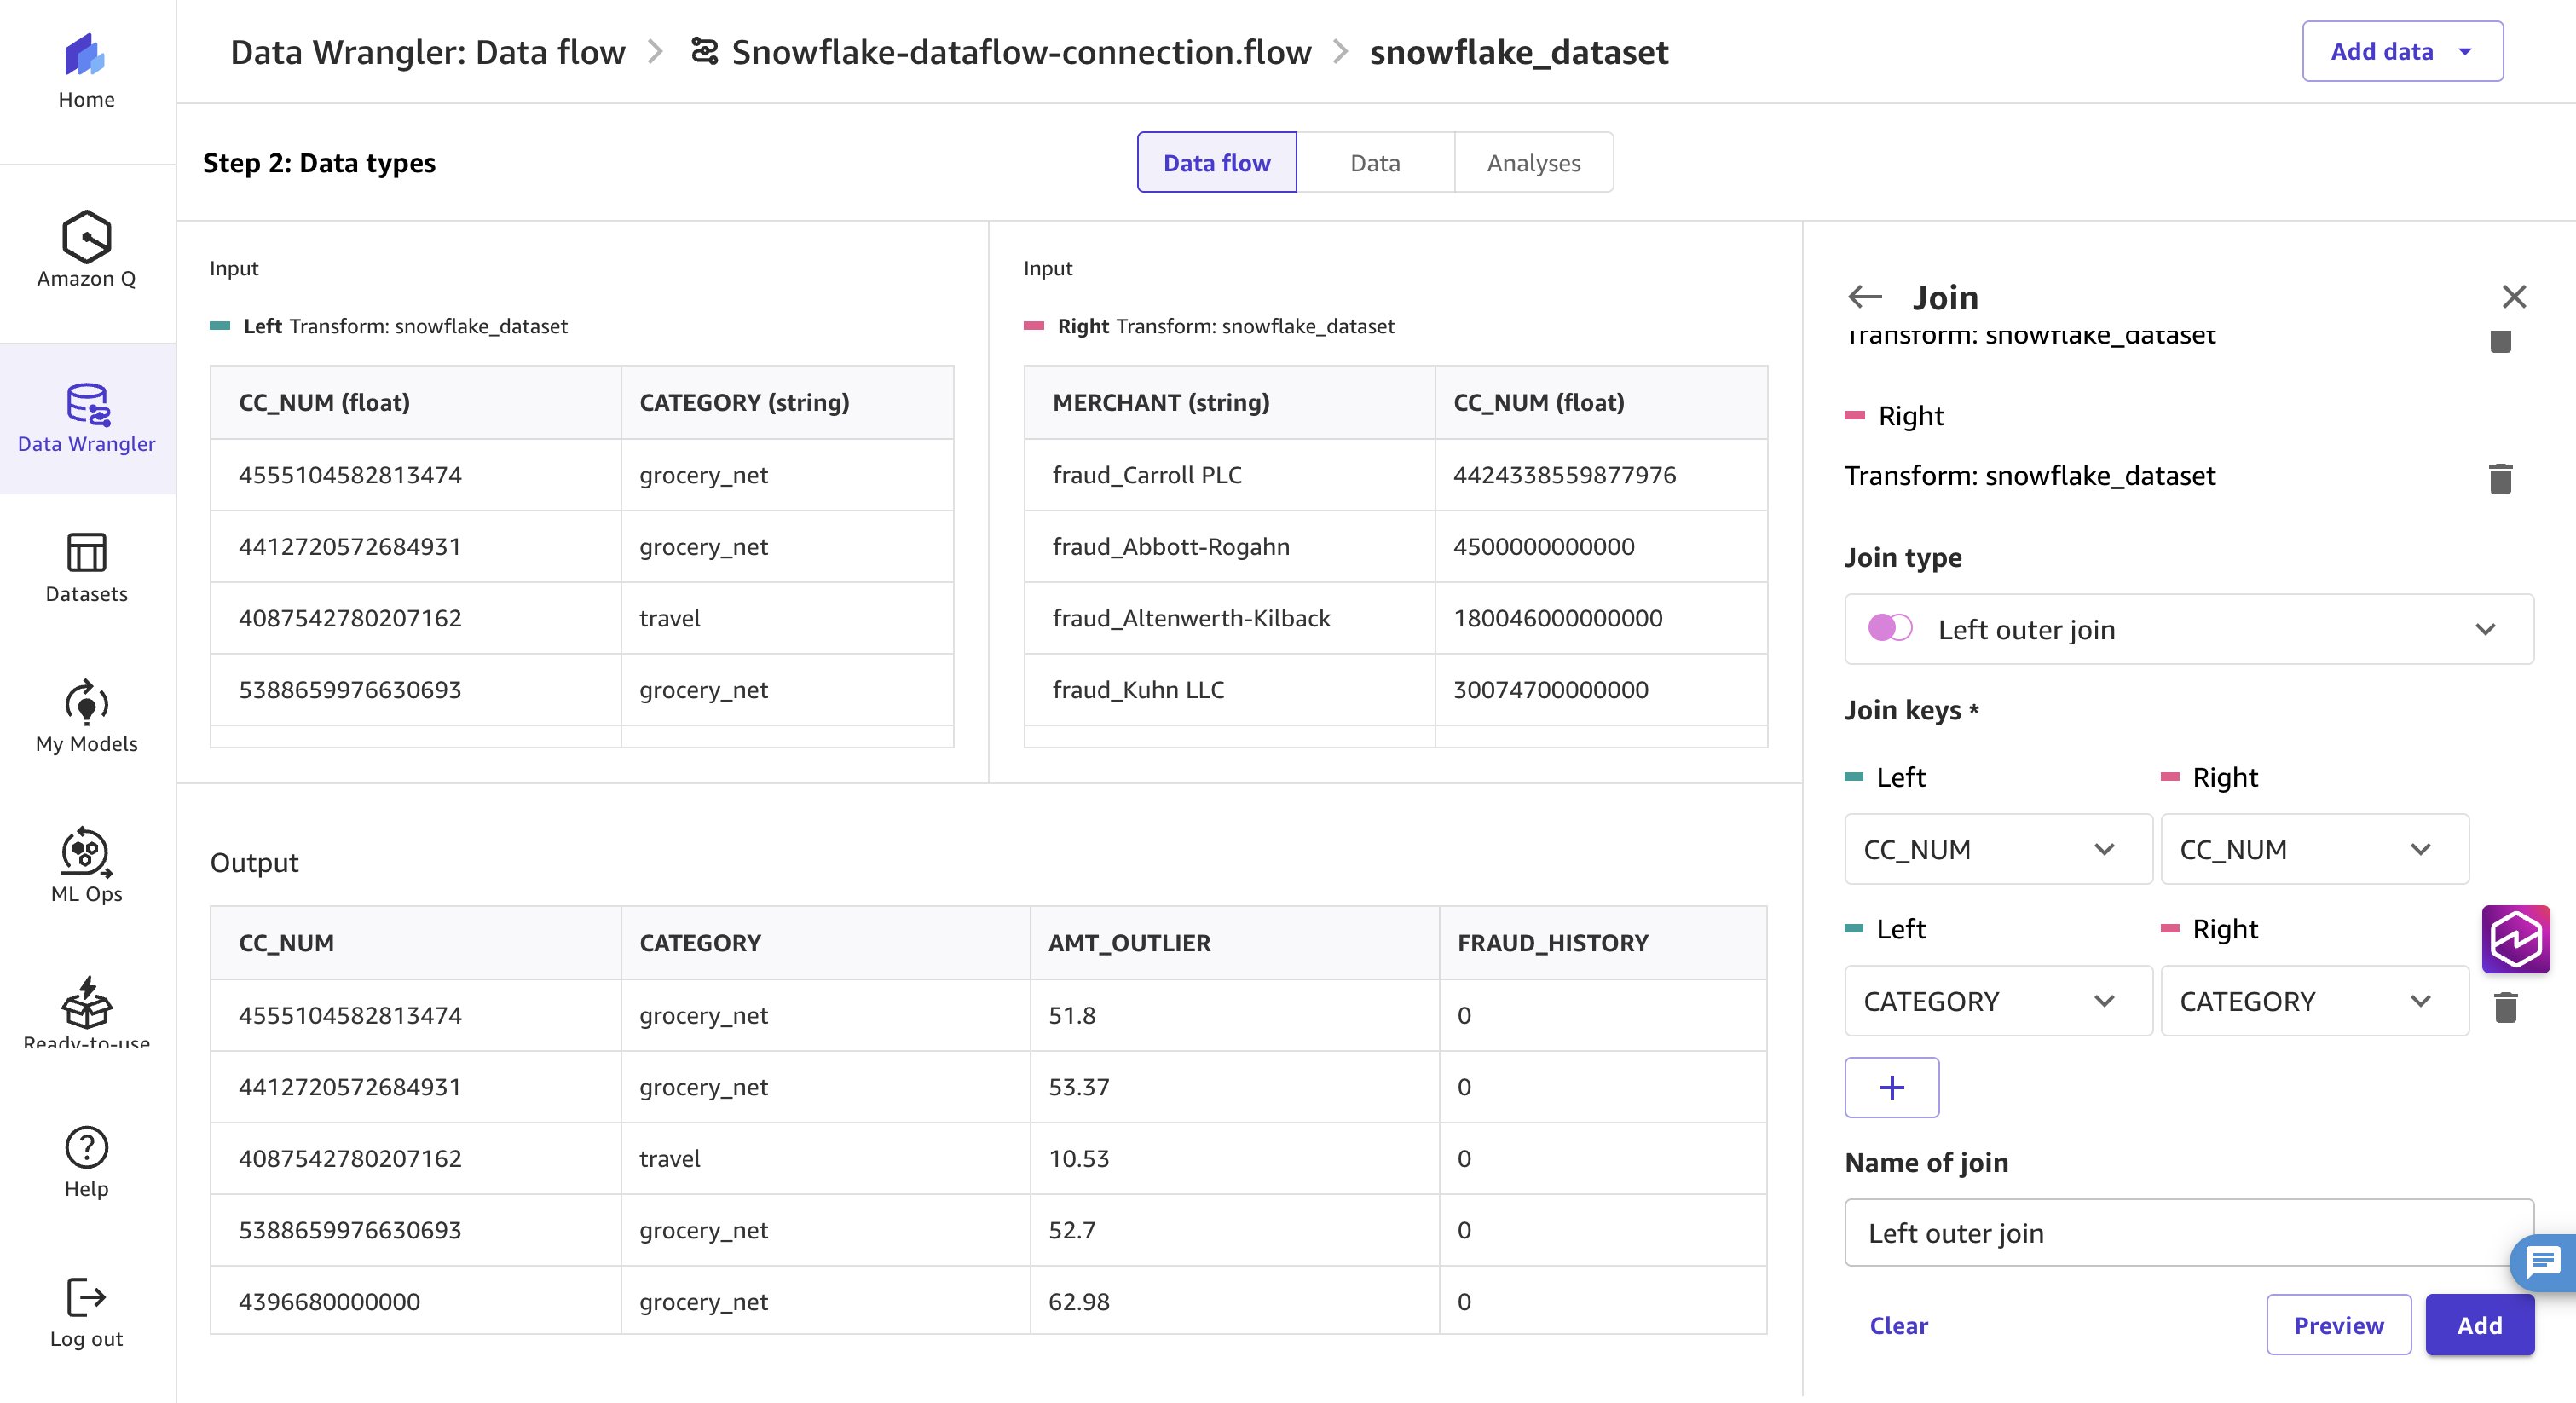
Task: Select Output cell with value 51.8
Action: (x=1234, y=1015)
